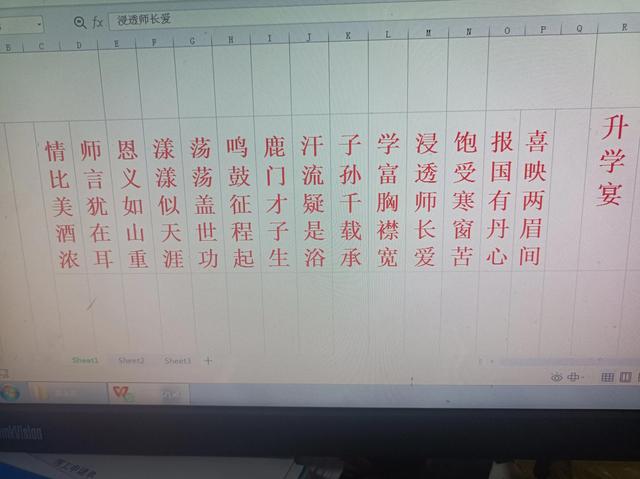640x479 pixels.
Task: Switch to page layout view icon
Action: pyautogui.click(x=625, y=377)
